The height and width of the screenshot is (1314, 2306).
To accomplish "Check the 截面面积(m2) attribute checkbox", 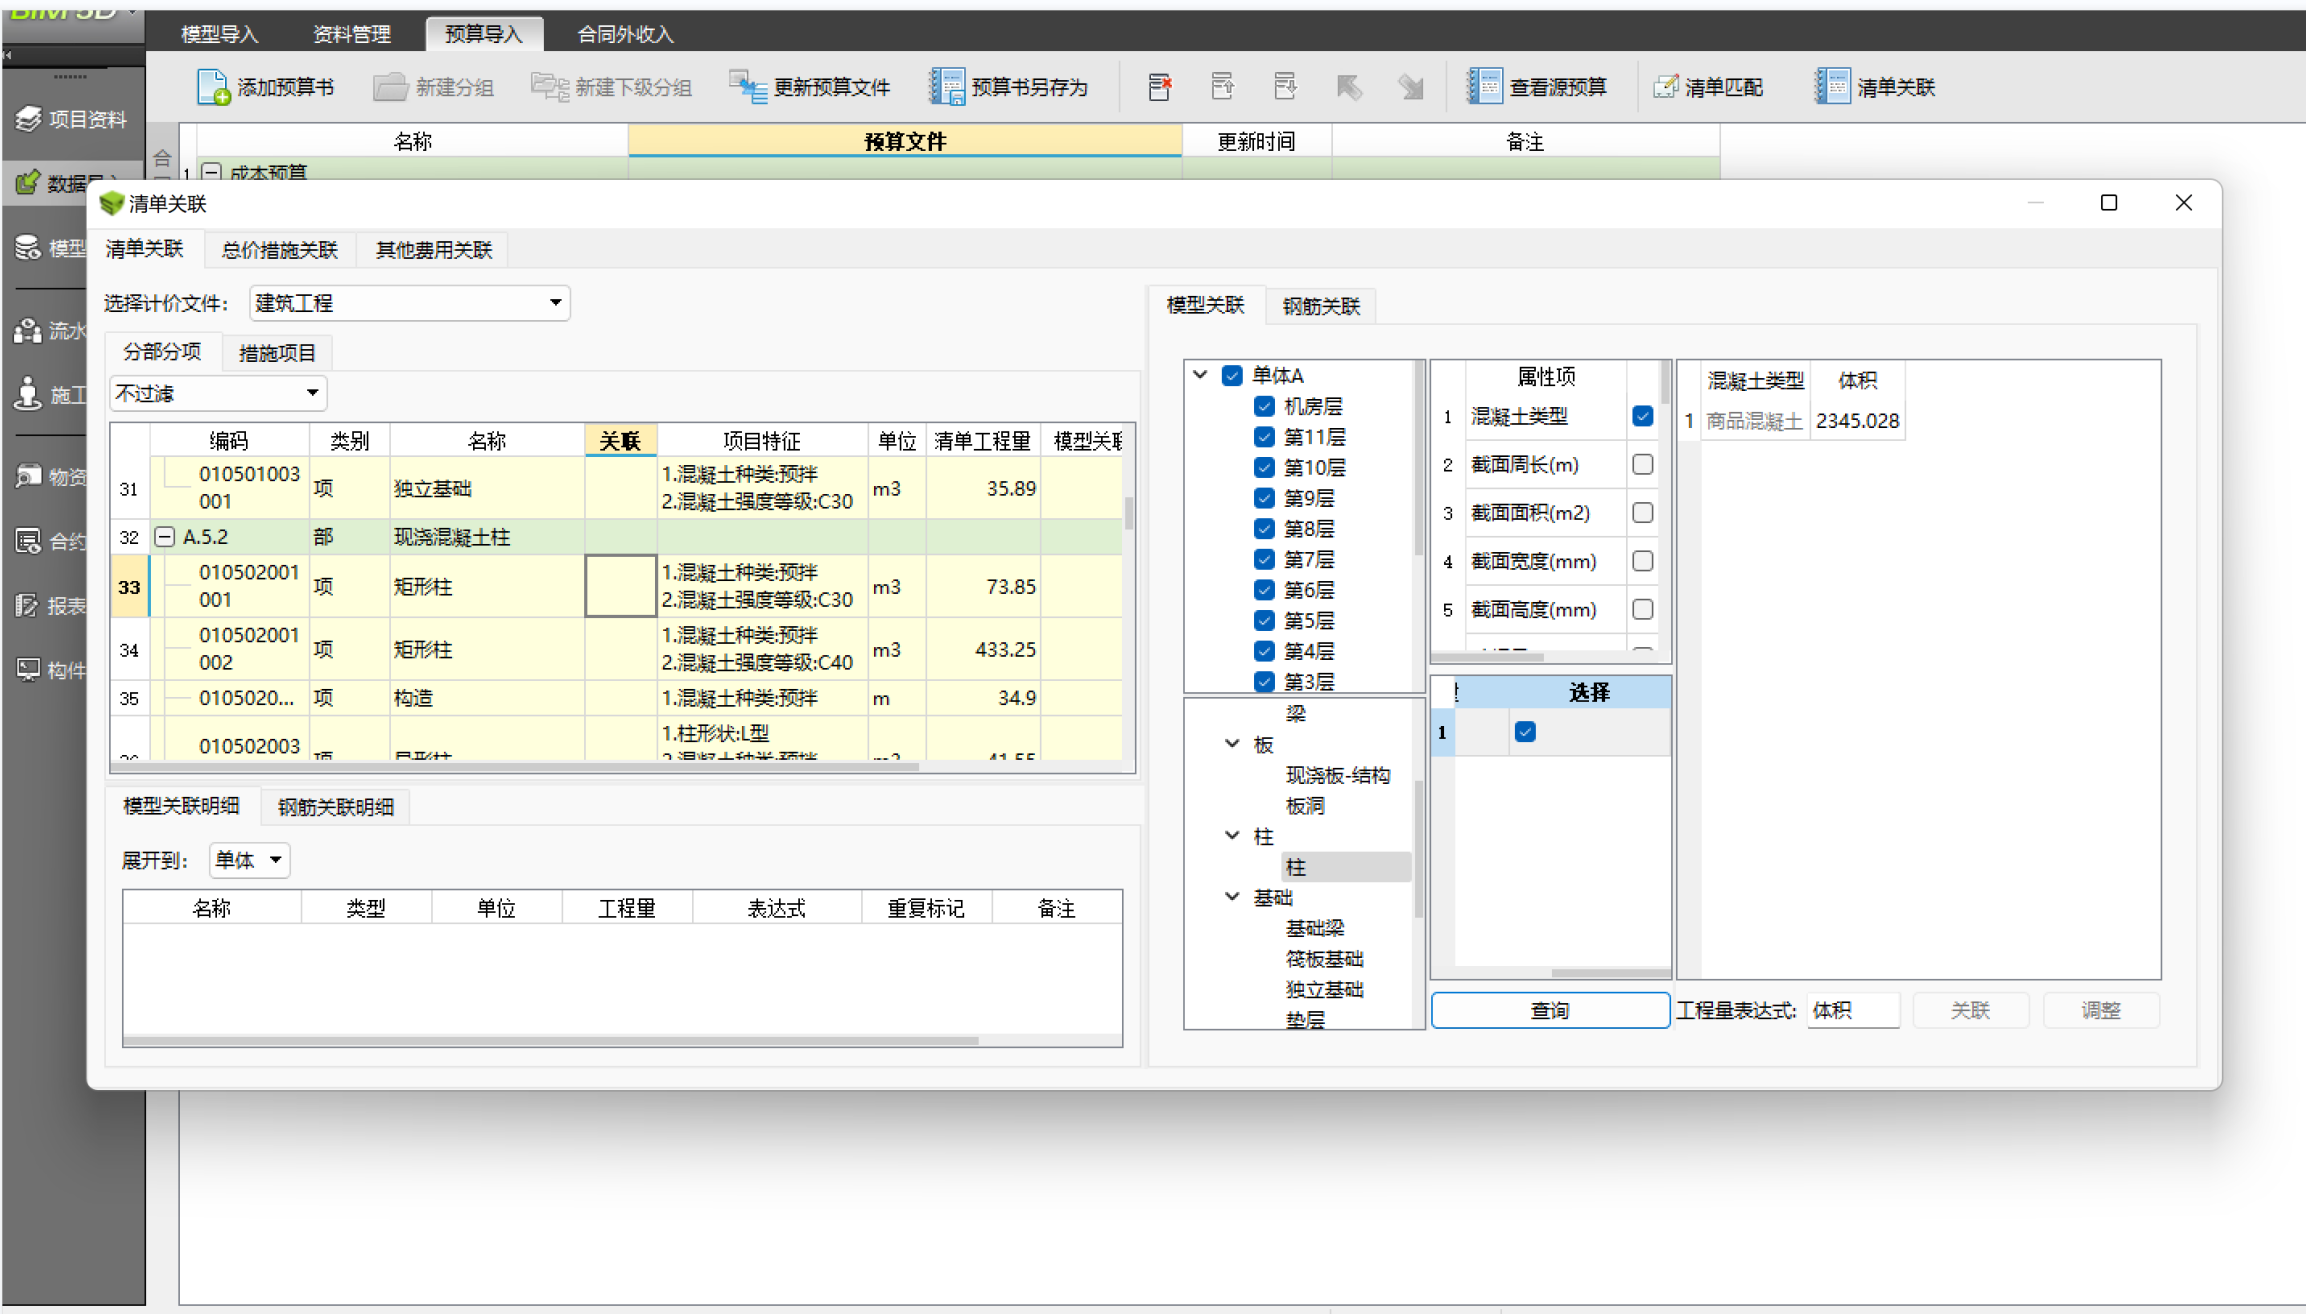I will coord(1642,512).
